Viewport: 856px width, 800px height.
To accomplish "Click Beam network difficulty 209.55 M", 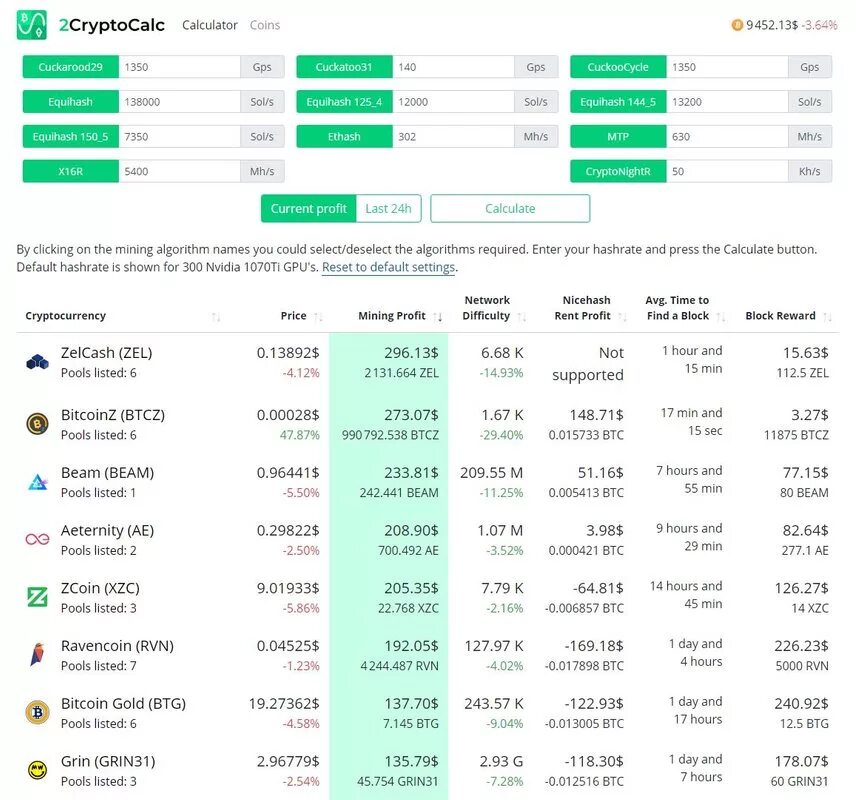I will (x=491, y=473).
